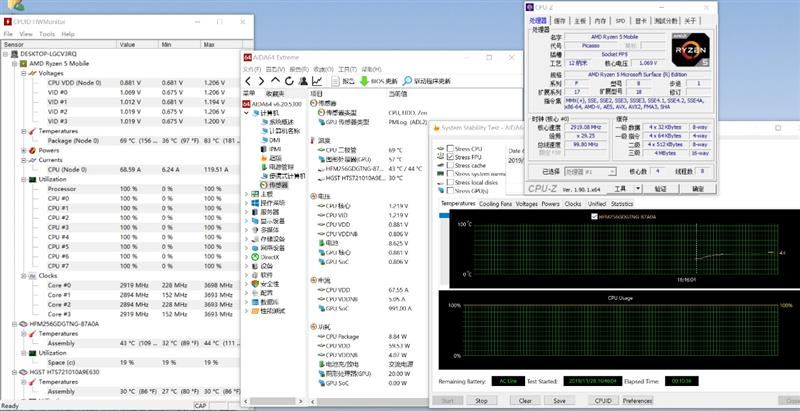Click the Clear button in Stability Test

point(525,401)
